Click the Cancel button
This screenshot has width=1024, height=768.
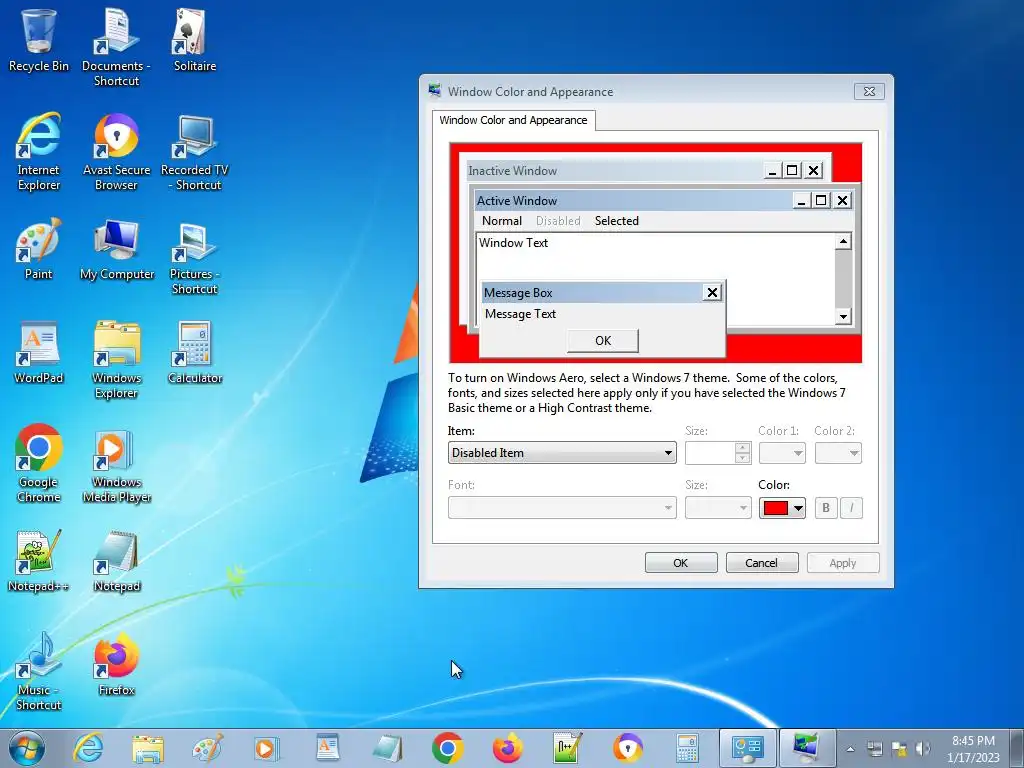tap(761, 563)
